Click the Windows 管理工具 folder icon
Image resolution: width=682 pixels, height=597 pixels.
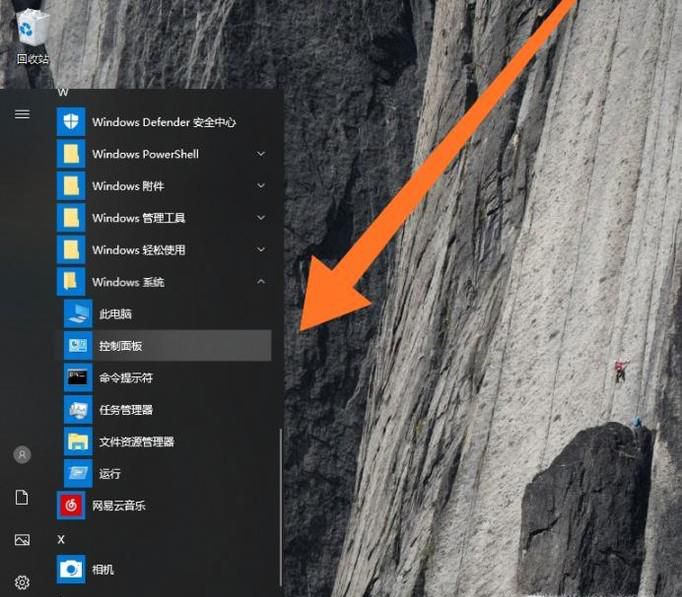(71, 218)
